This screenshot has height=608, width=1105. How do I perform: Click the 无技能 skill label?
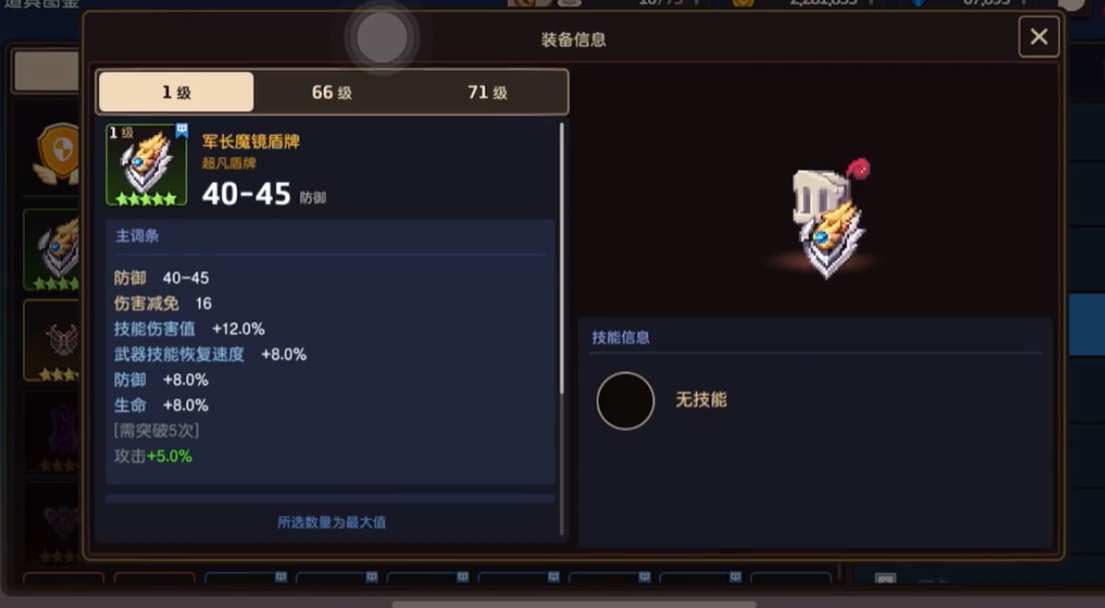pyautogui.click(x=701, y=399)
